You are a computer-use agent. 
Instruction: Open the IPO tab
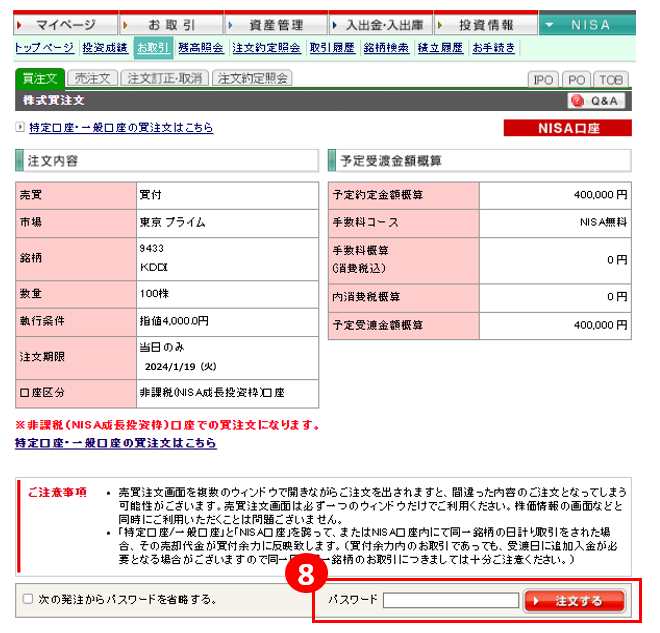point(543,80)
